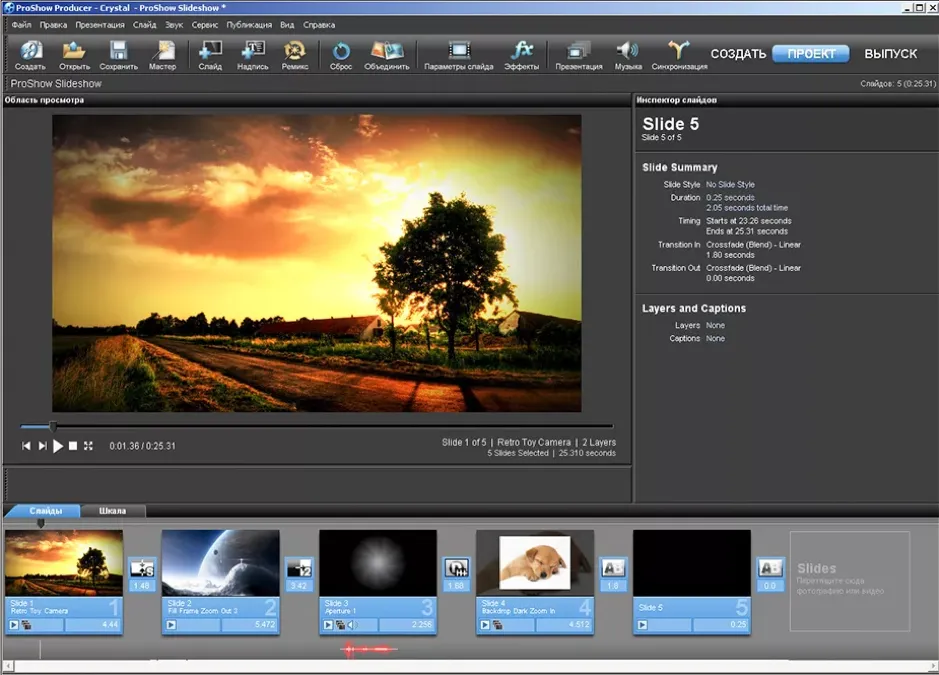Click the preview seek bar handle
The image size is (939, 675).
click(53, 426)
